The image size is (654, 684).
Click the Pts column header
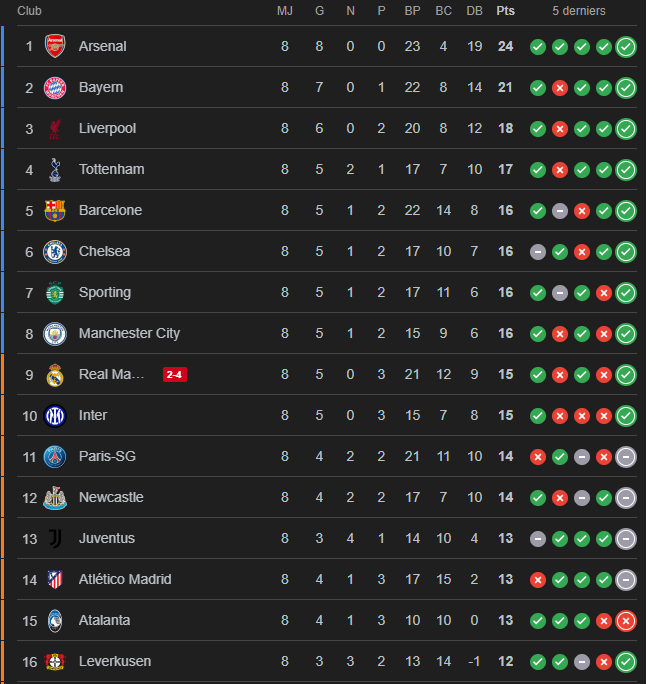(505, 11)
